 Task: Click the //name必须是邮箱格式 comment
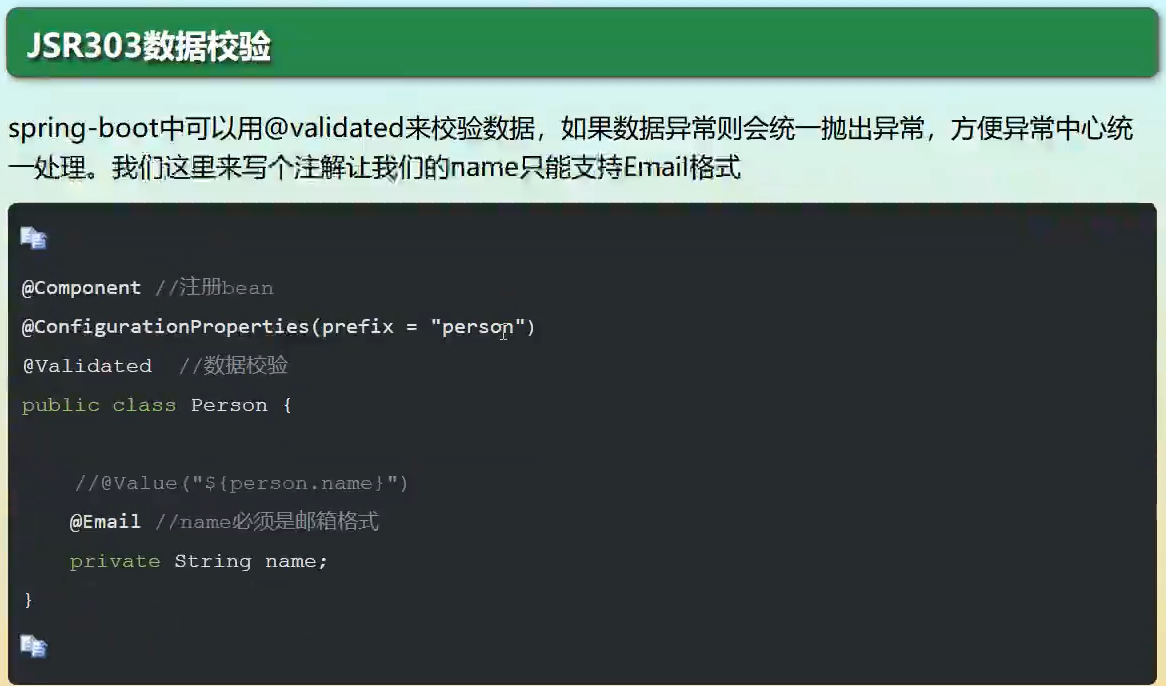(267, 522)
